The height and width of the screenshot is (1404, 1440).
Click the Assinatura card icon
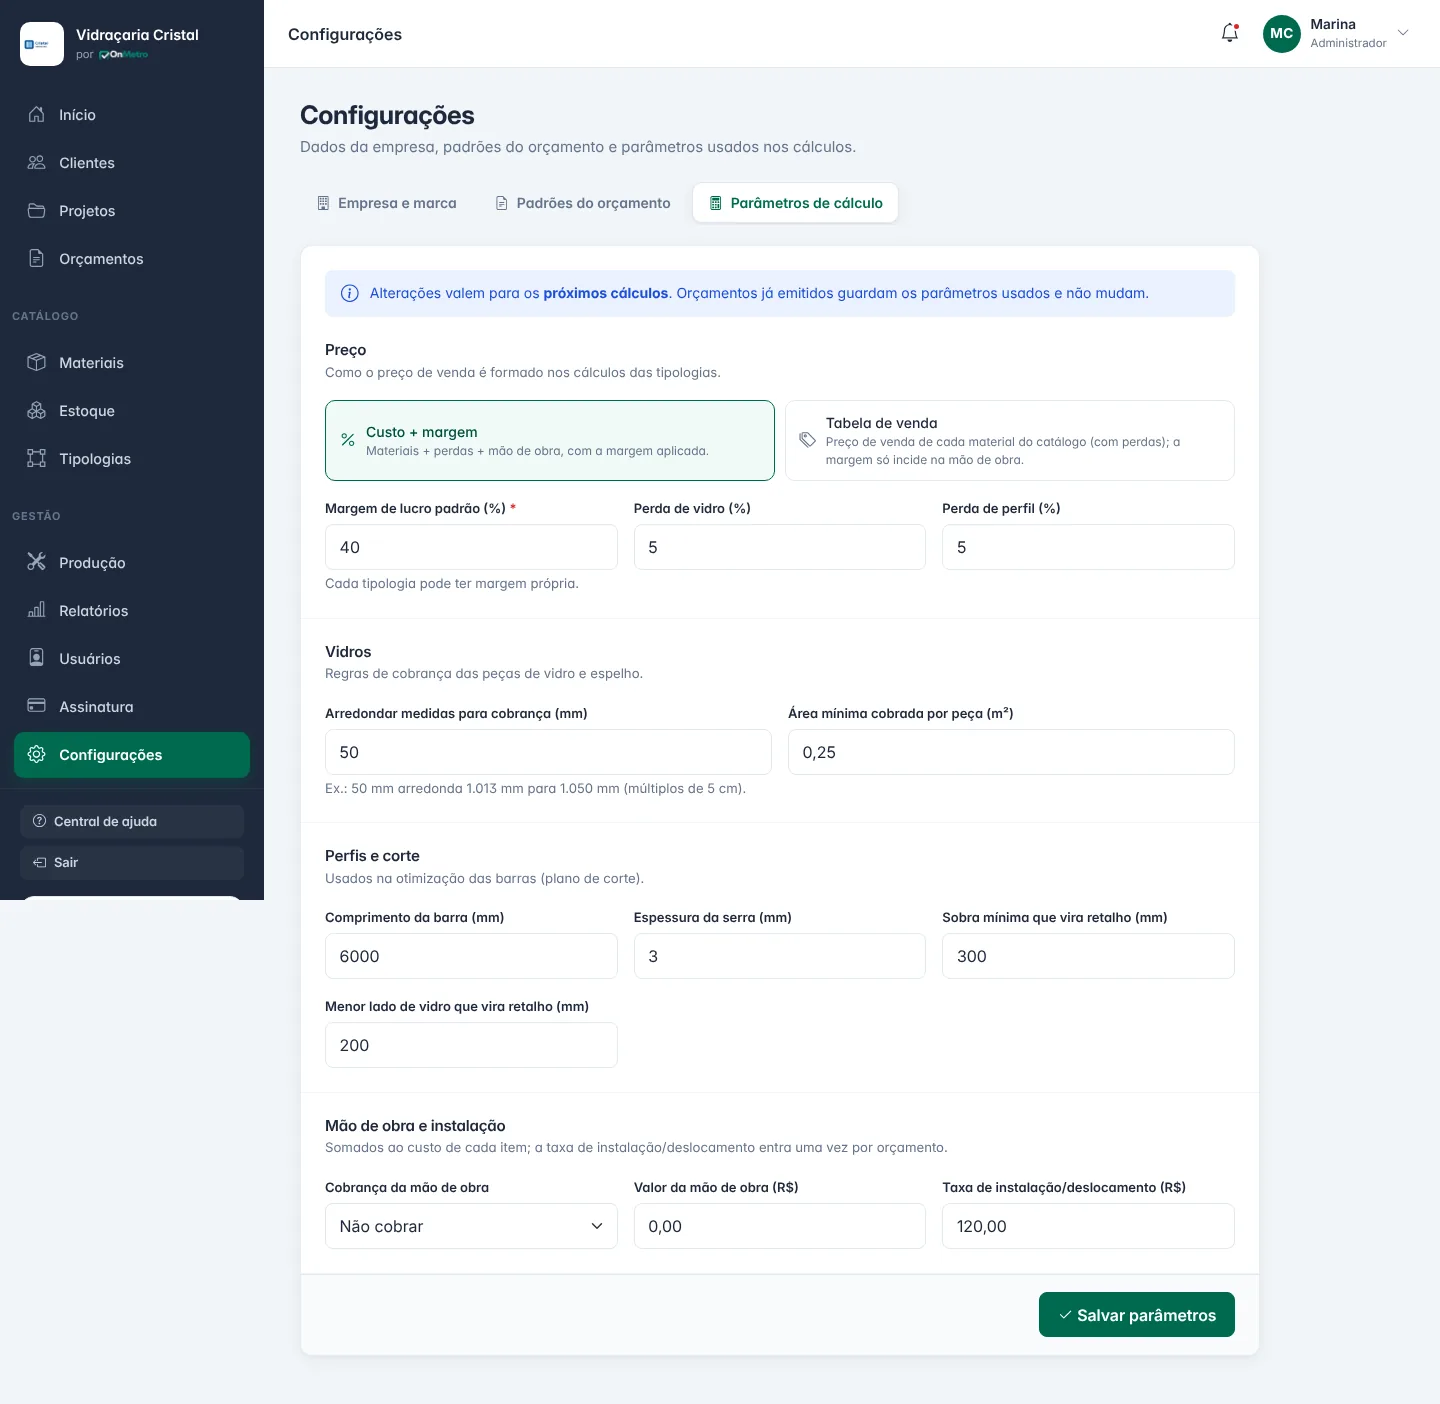point(37,706)
